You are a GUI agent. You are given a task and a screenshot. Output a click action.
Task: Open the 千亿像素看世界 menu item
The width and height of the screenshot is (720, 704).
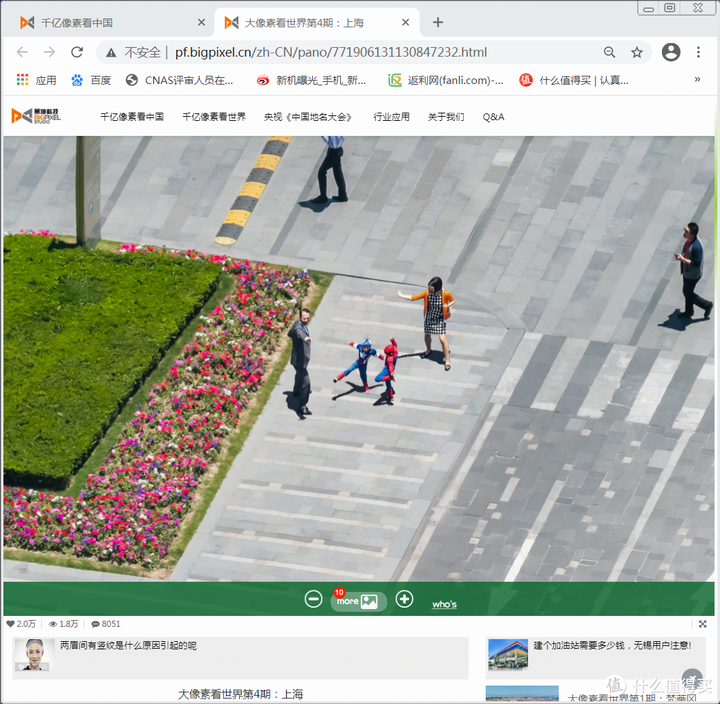pyautogui.click(x=214, y=117)
